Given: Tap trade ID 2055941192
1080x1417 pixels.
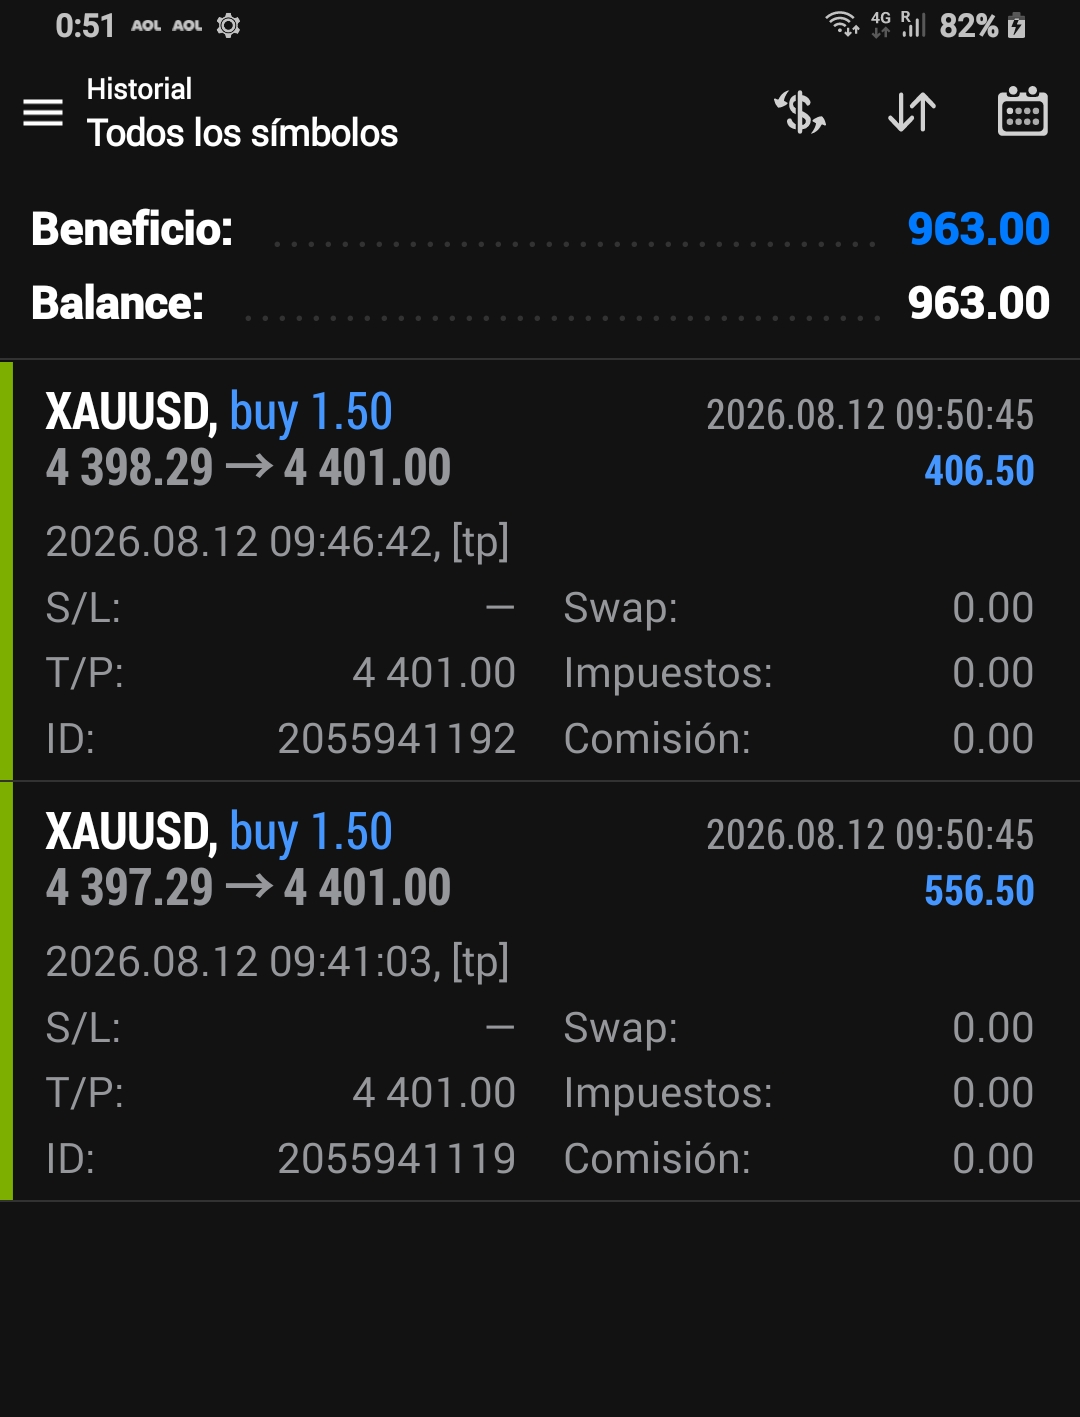Looking at the screenshot, I should (396, 739).
